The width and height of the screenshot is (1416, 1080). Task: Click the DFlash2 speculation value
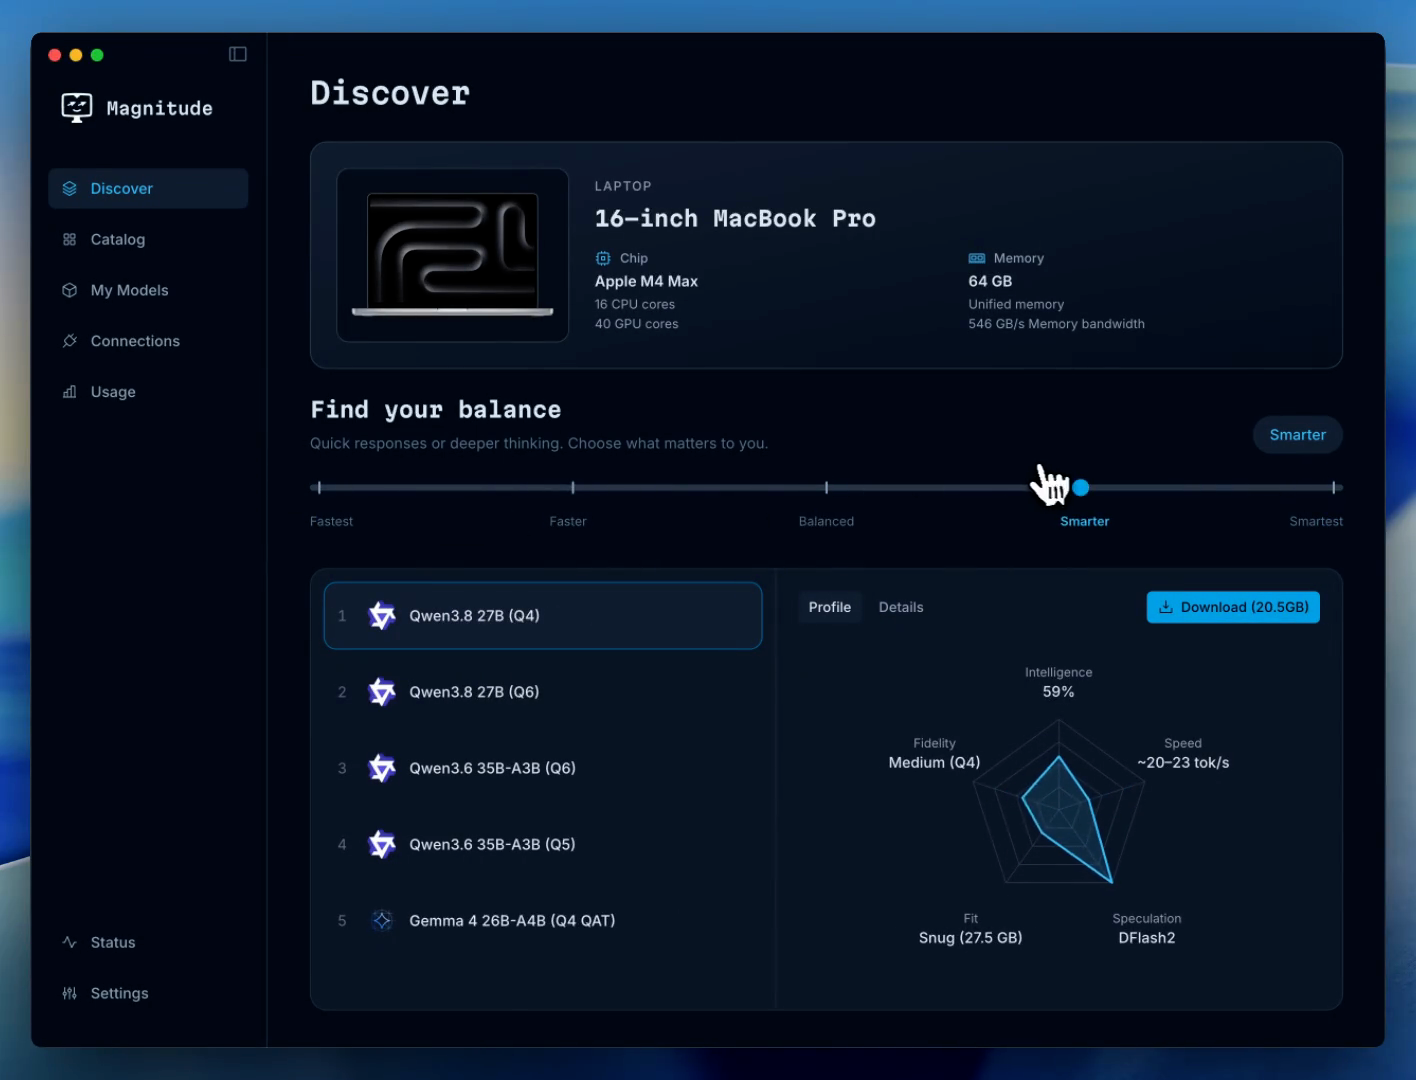(1146, 938)
